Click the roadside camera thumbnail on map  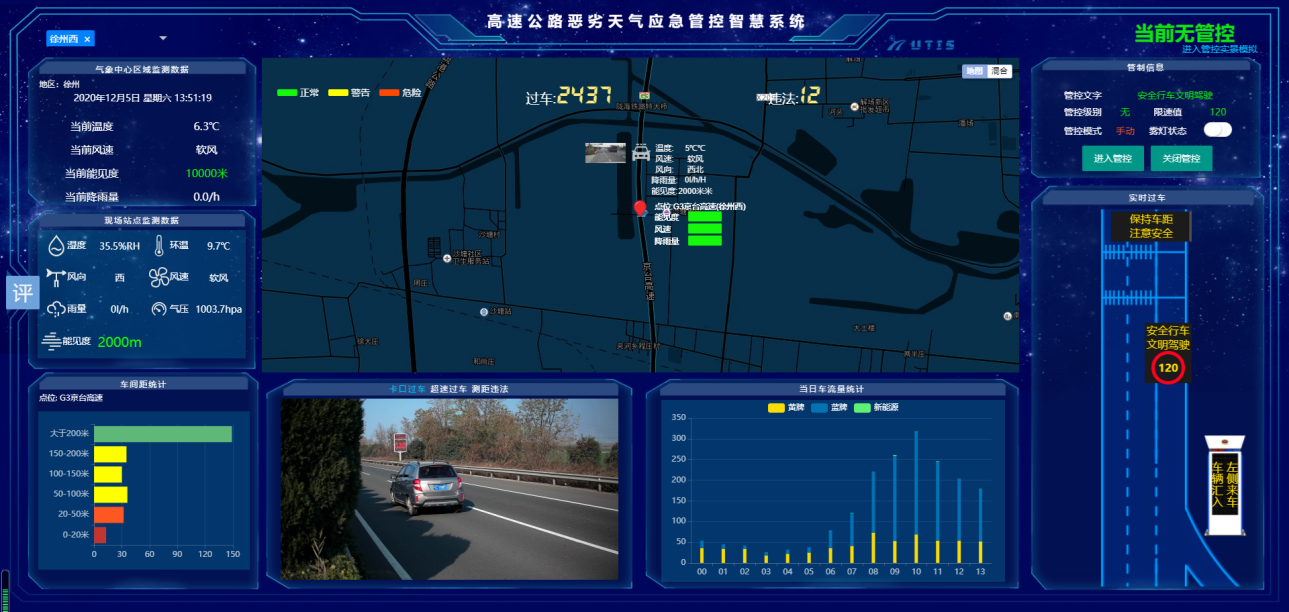pyautogui.click(x=605, y=152)
